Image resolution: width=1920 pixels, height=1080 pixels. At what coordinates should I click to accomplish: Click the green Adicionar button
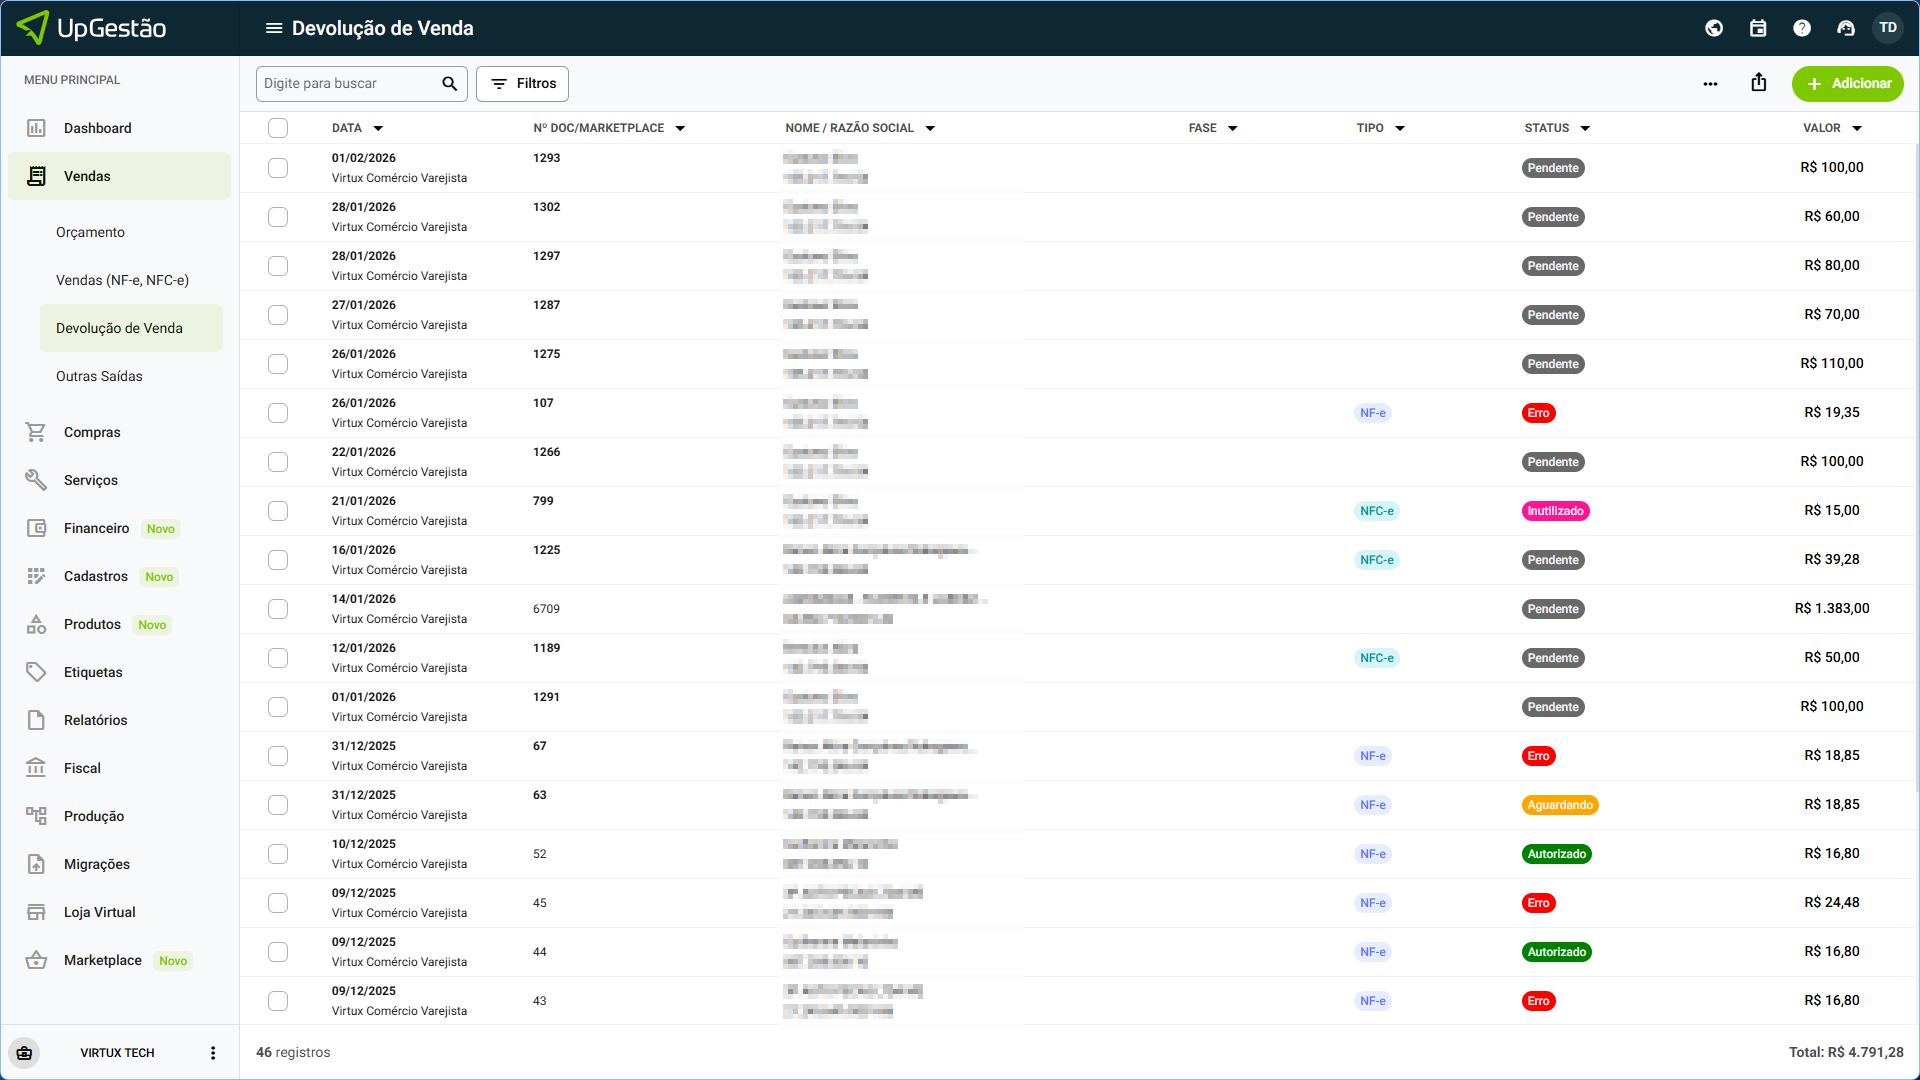[x=1847, y=84]
